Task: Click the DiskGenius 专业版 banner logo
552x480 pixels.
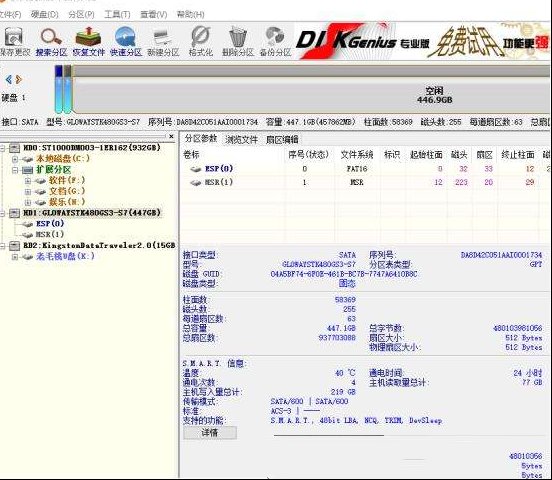Action: coord(362,41)
